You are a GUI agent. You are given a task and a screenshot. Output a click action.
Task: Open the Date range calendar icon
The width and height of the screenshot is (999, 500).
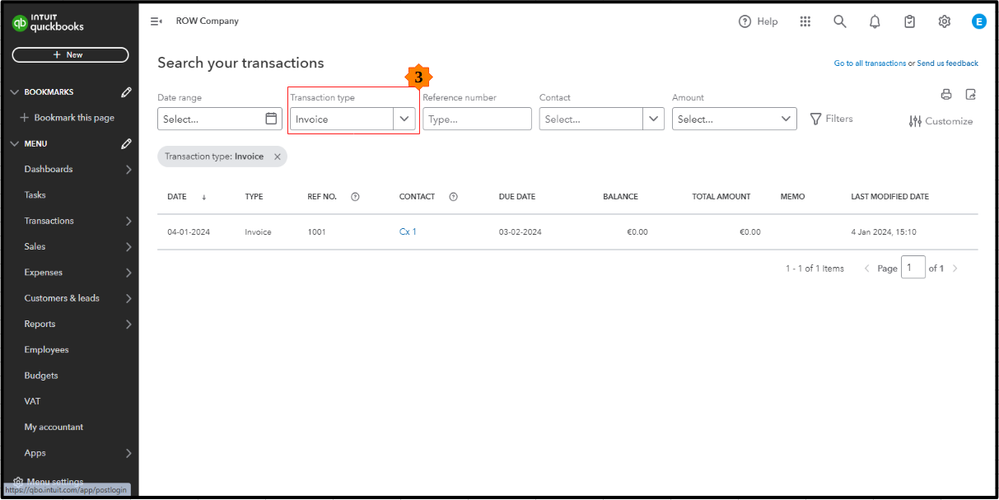(x=271, y=118)
